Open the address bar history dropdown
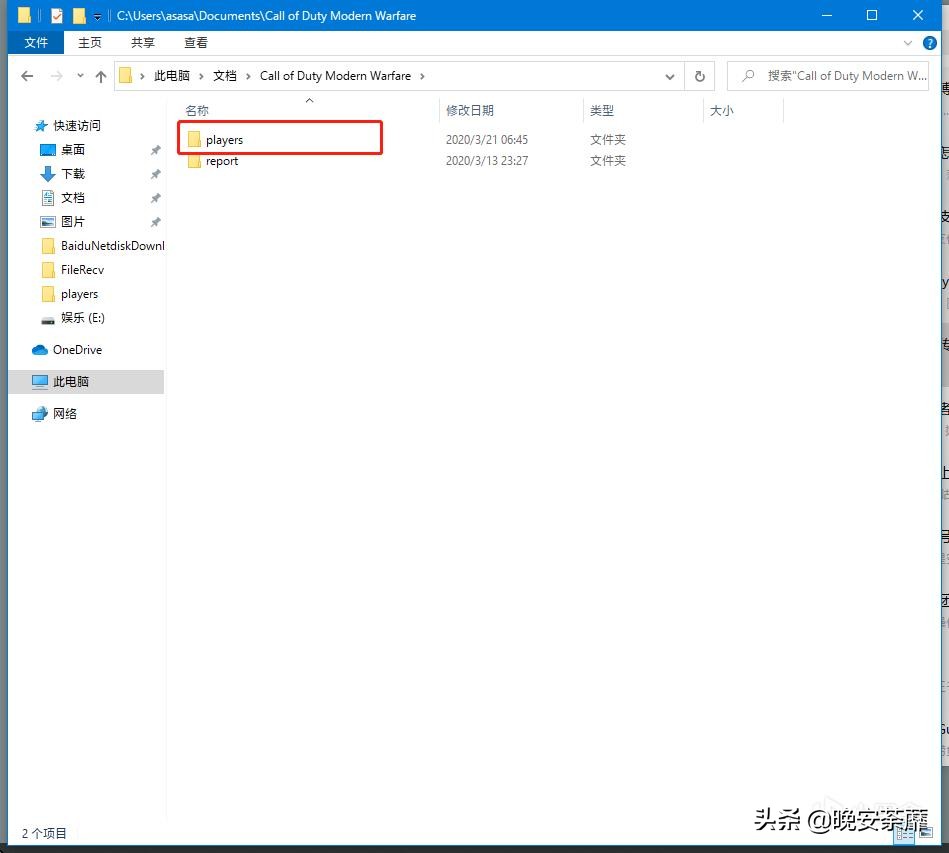The width and height of the screenshot is (949, 853). coord(670,76)
